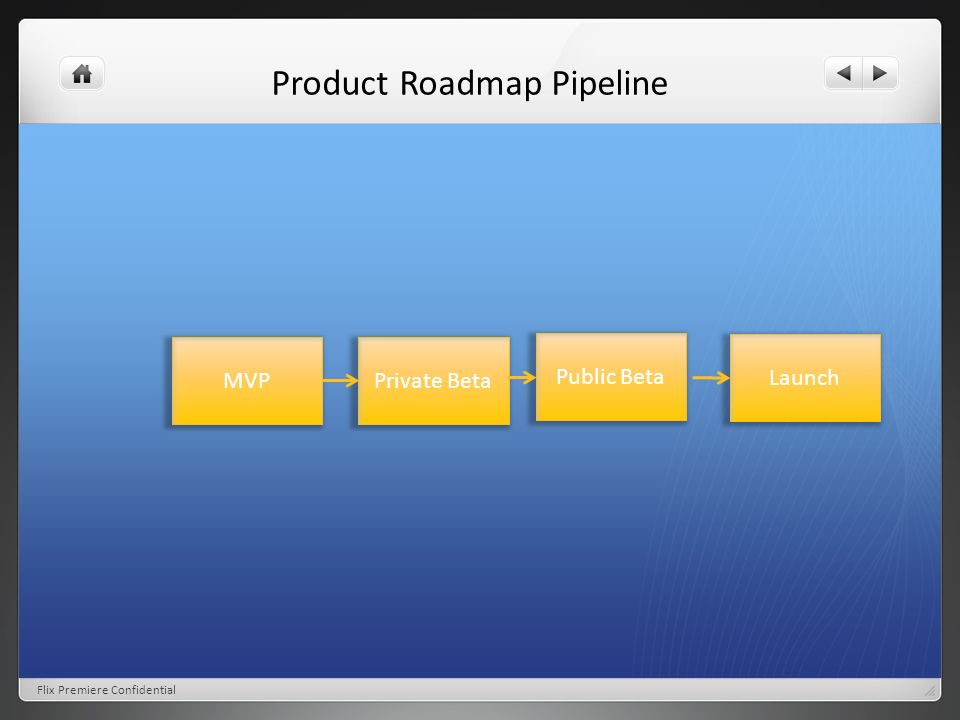Select the Private Beta stage box

click(433, 381)
